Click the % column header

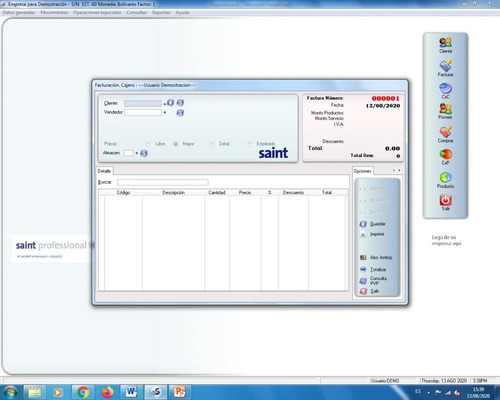pos(270,192)
